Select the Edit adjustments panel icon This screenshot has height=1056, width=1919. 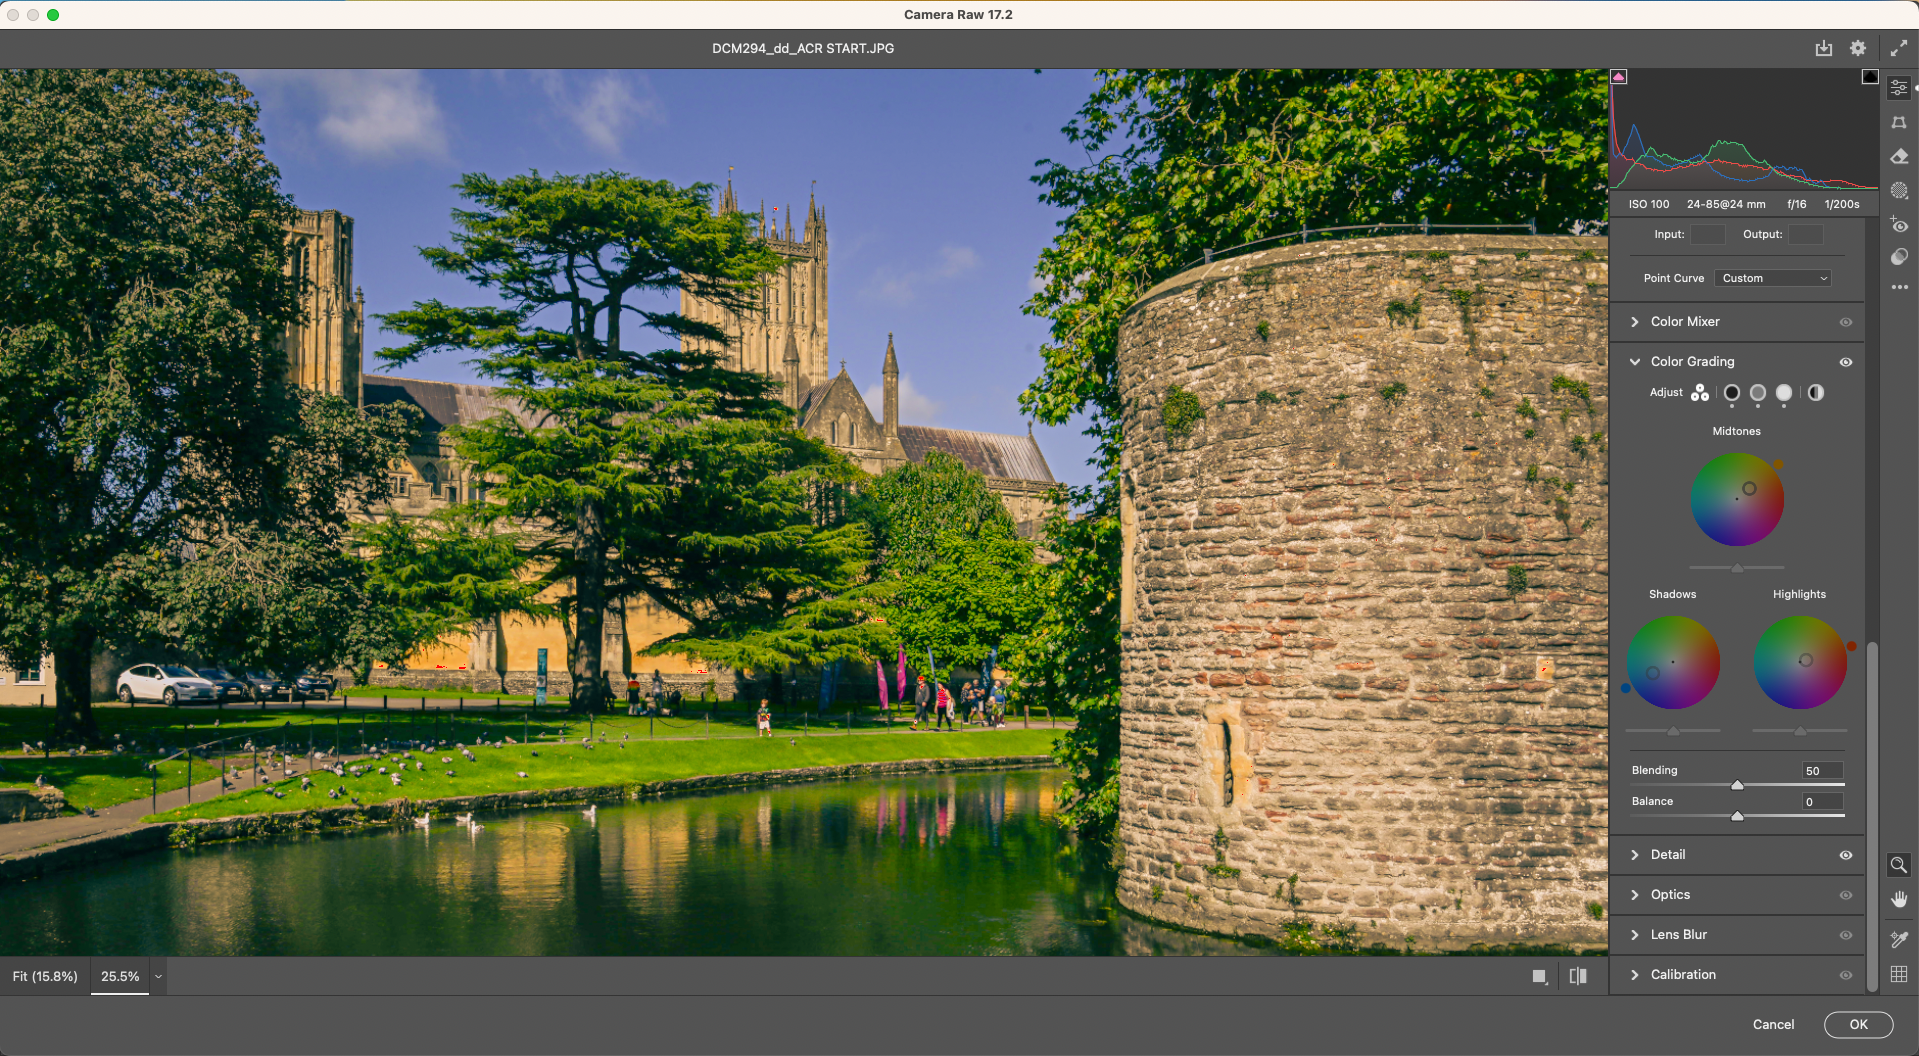click(x=1899, y=88)
